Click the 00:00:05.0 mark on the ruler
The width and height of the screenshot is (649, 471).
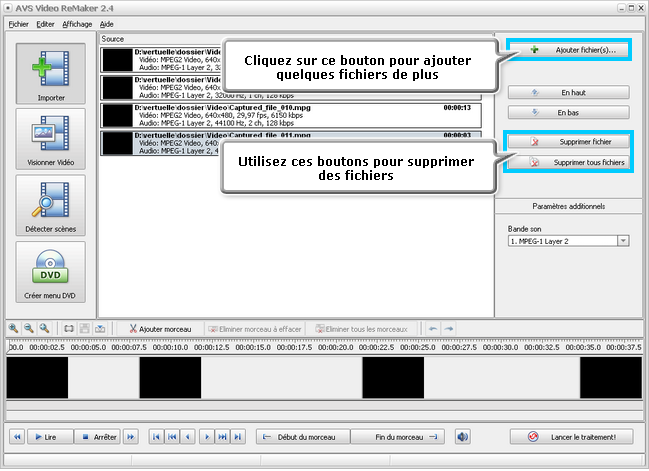(88, 347)
